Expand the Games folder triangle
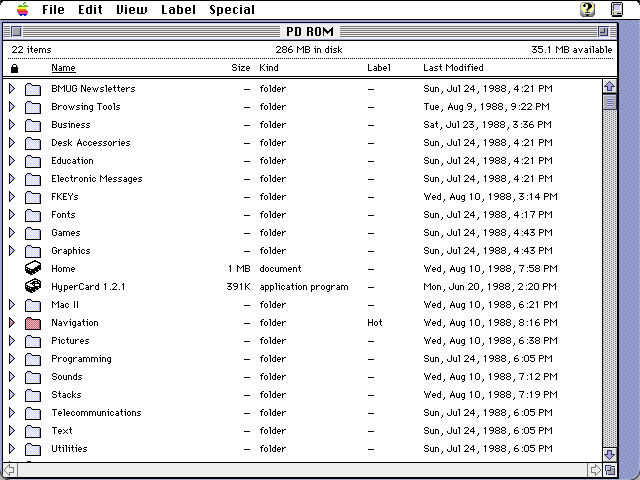Viewport: 640px width, 480px height. click(12, 232)
